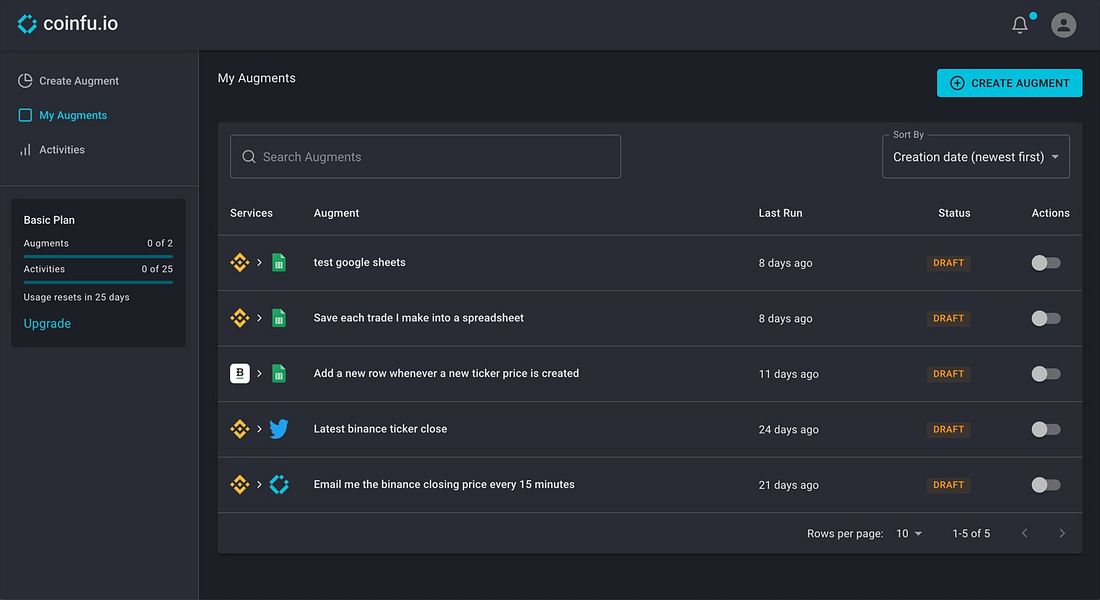The image size is (1100, 600).
Task: Open the Sort By dropdown
Action: coord(976,156)
